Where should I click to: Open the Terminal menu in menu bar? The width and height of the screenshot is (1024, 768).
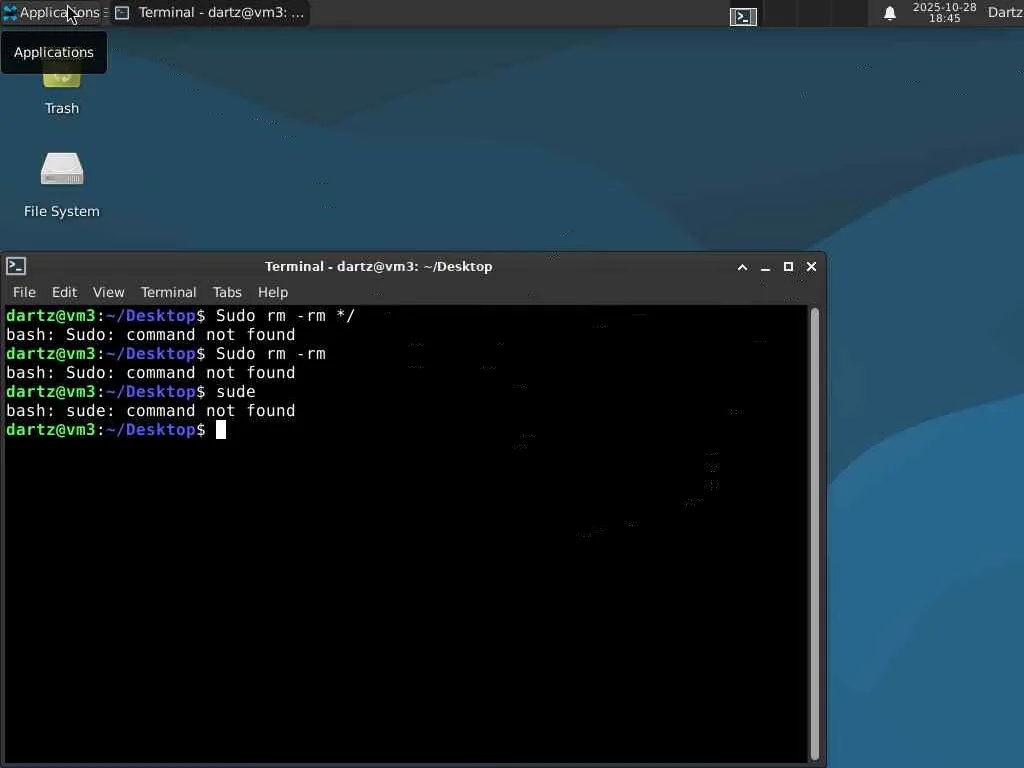click(168, 292)
